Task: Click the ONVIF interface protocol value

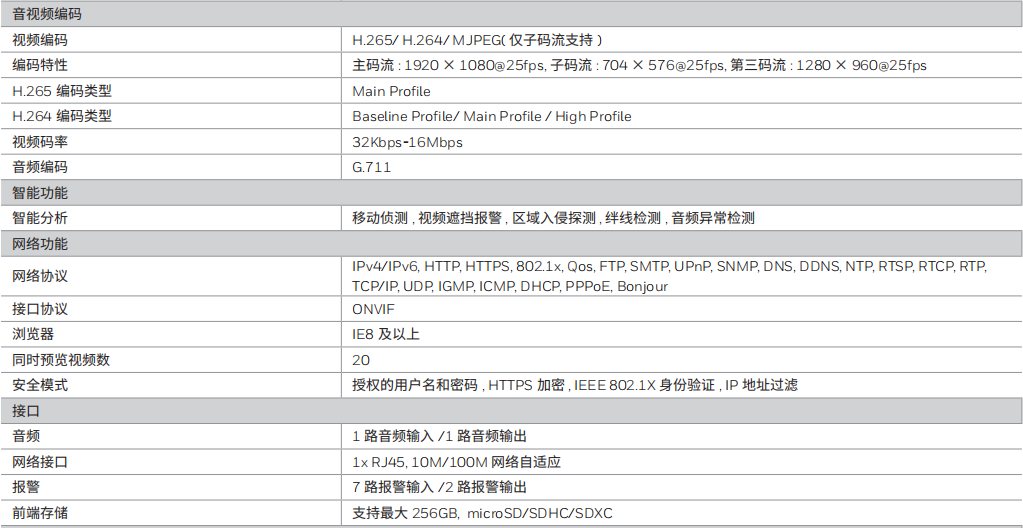Action: (373, 309)
